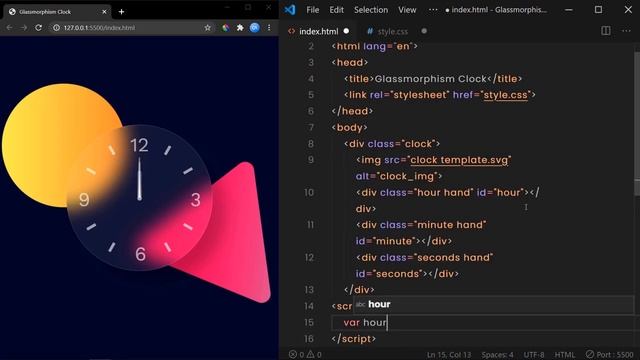Open the Chrome three-dot menu
Viewport: 640px width, 360px height.
(x=269, y=28)
